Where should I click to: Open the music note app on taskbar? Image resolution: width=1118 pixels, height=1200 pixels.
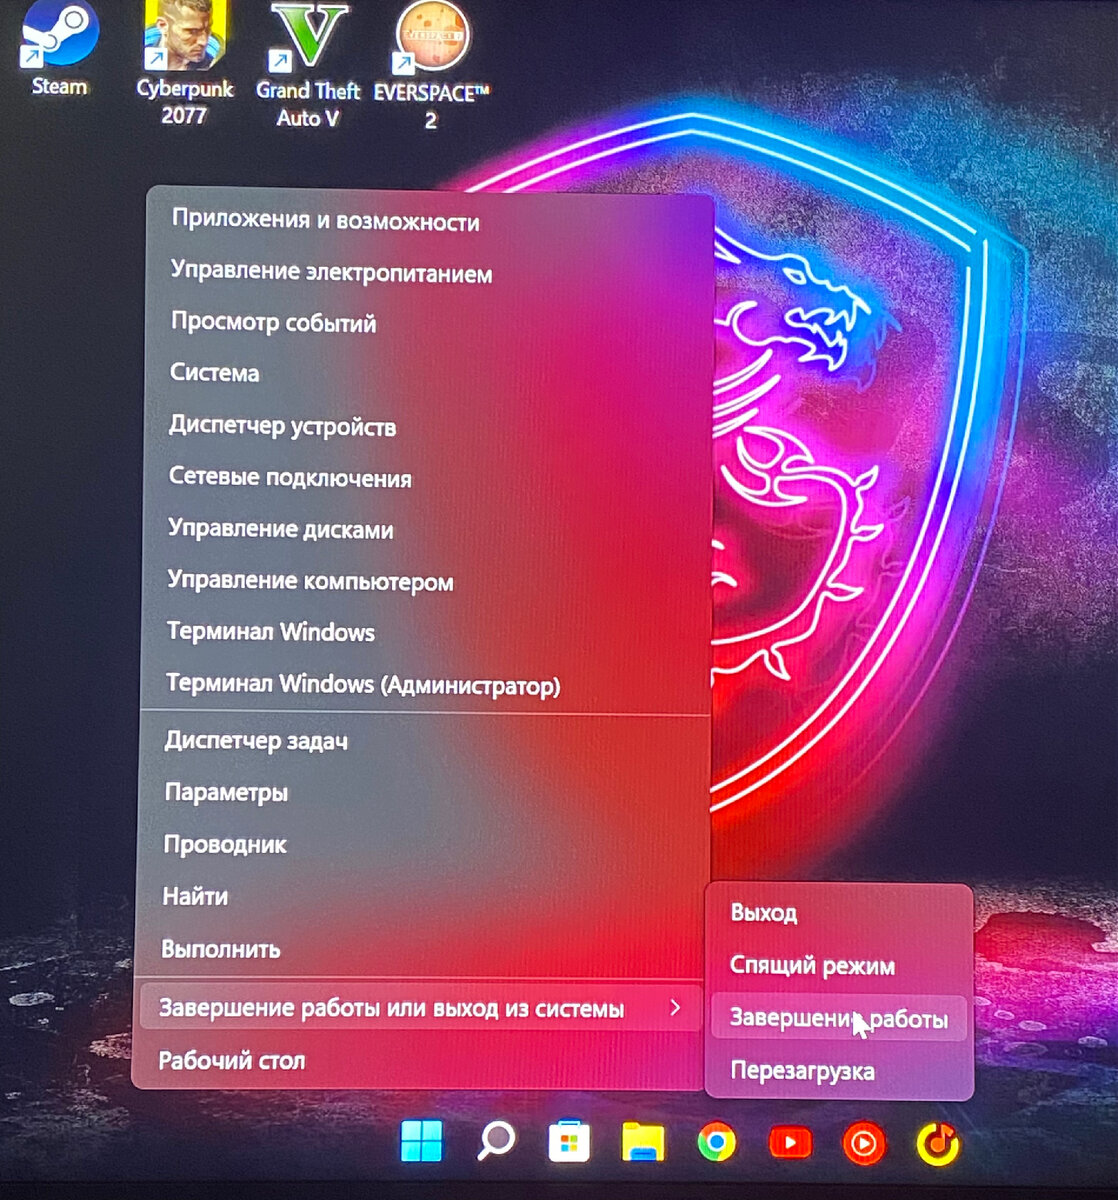938,1143
